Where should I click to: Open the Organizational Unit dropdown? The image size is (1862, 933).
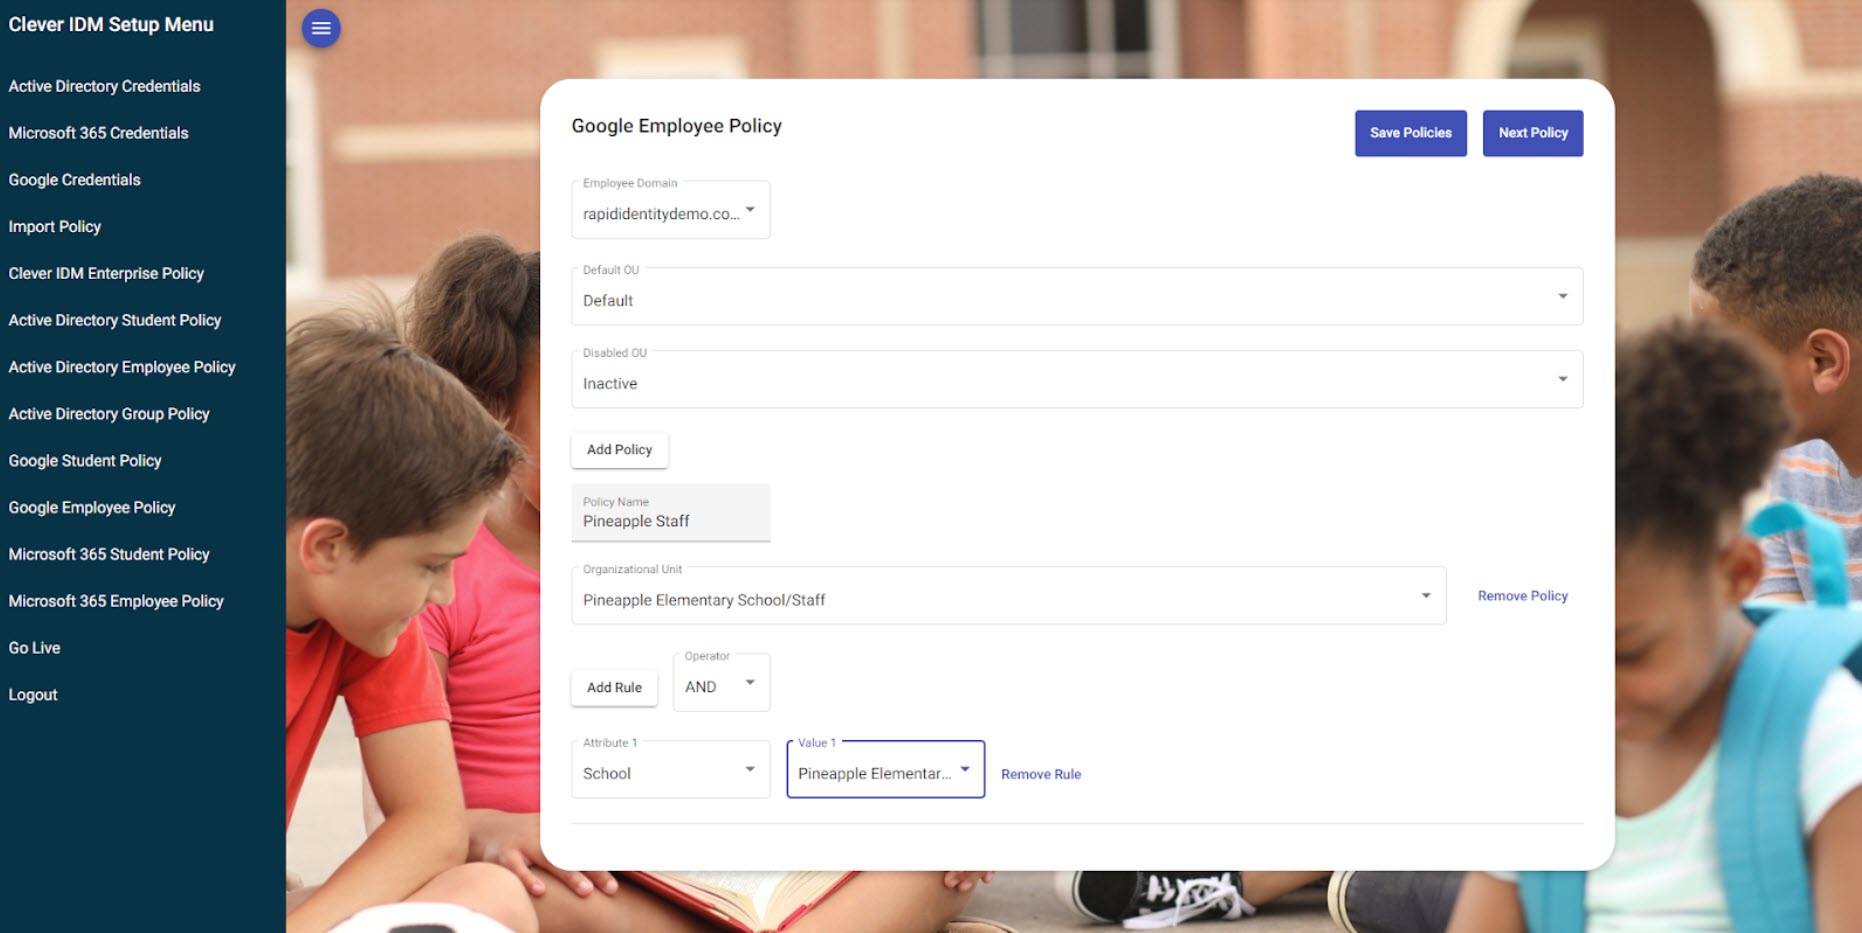click(x=1008, y=596)
